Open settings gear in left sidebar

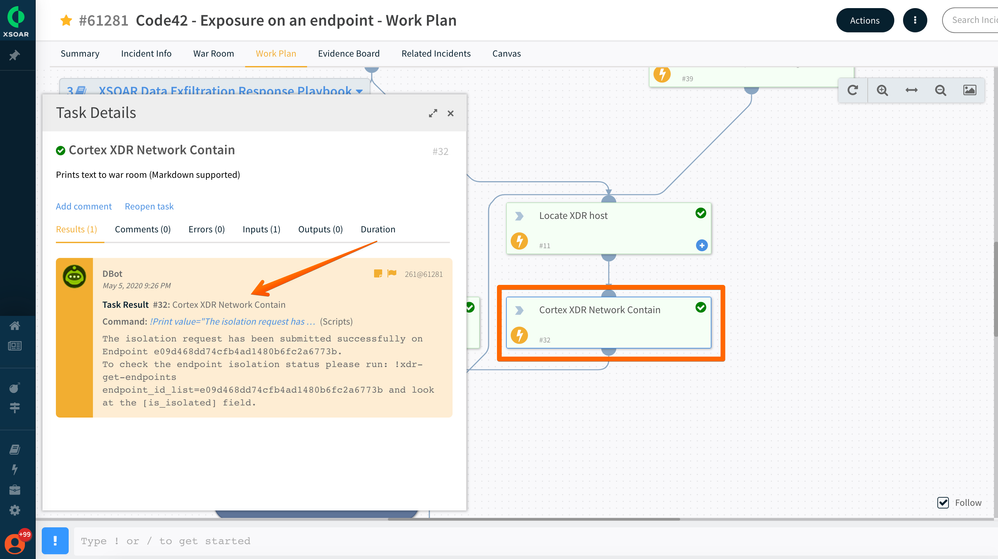15,510
